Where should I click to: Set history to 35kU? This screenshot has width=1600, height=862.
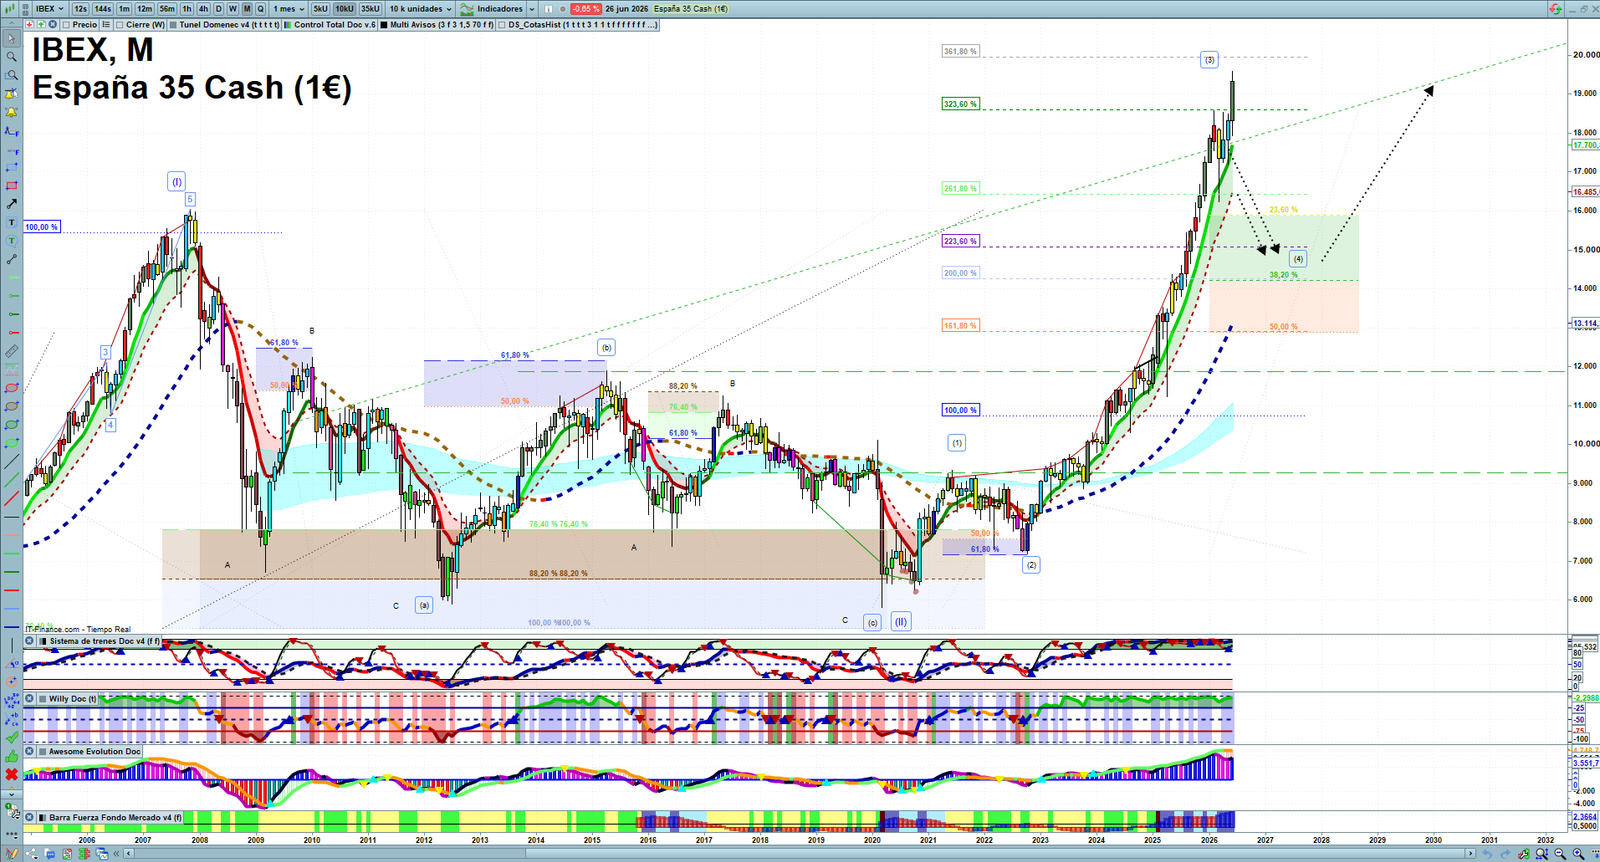click(370, 8)
